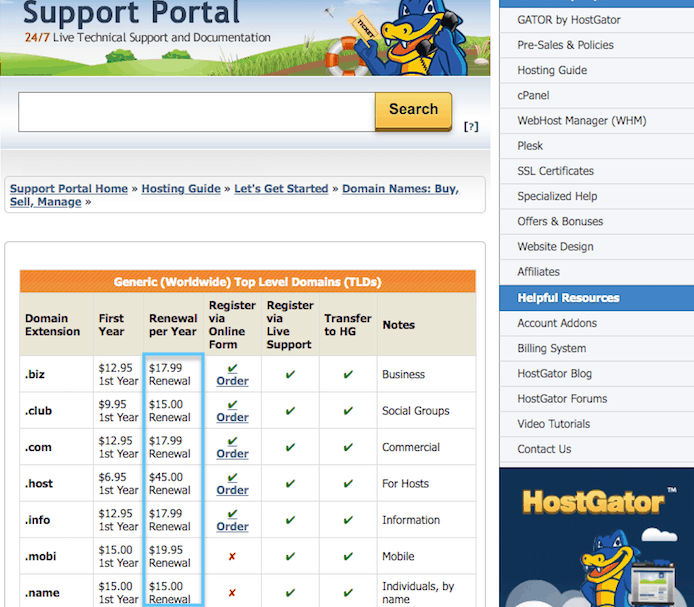Select the $9.95 1st Year cell for .club
This screenshot has width=694, height=607.
118,411
